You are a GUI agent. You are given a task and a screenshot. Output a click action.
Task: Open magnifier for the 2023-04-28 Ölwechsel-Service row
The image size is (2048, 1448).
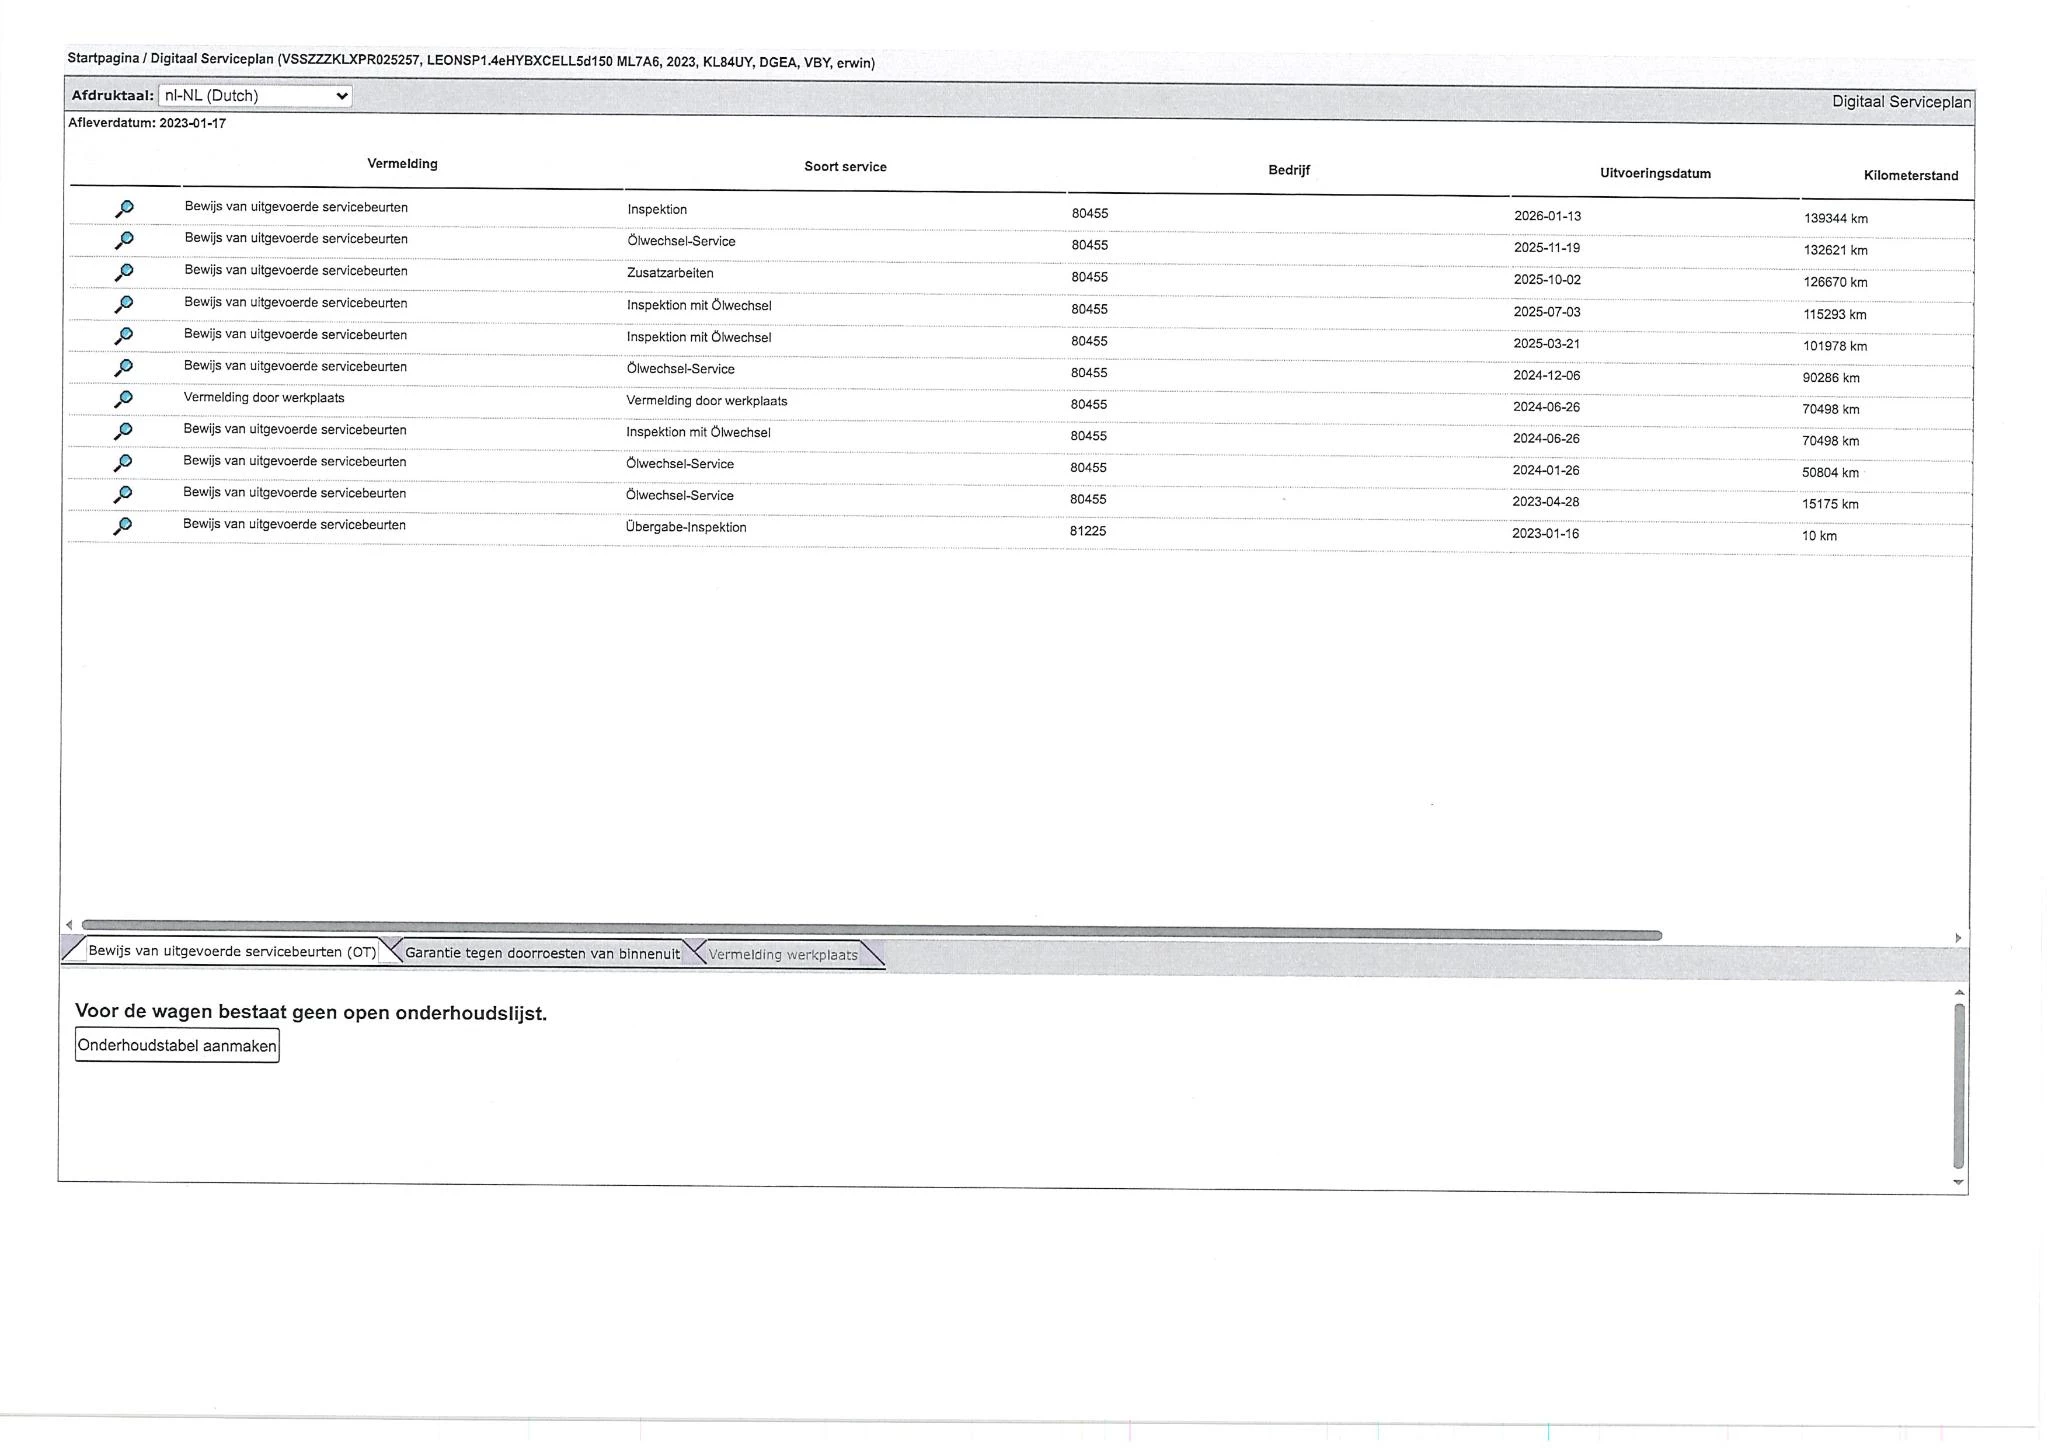(123, 494)
